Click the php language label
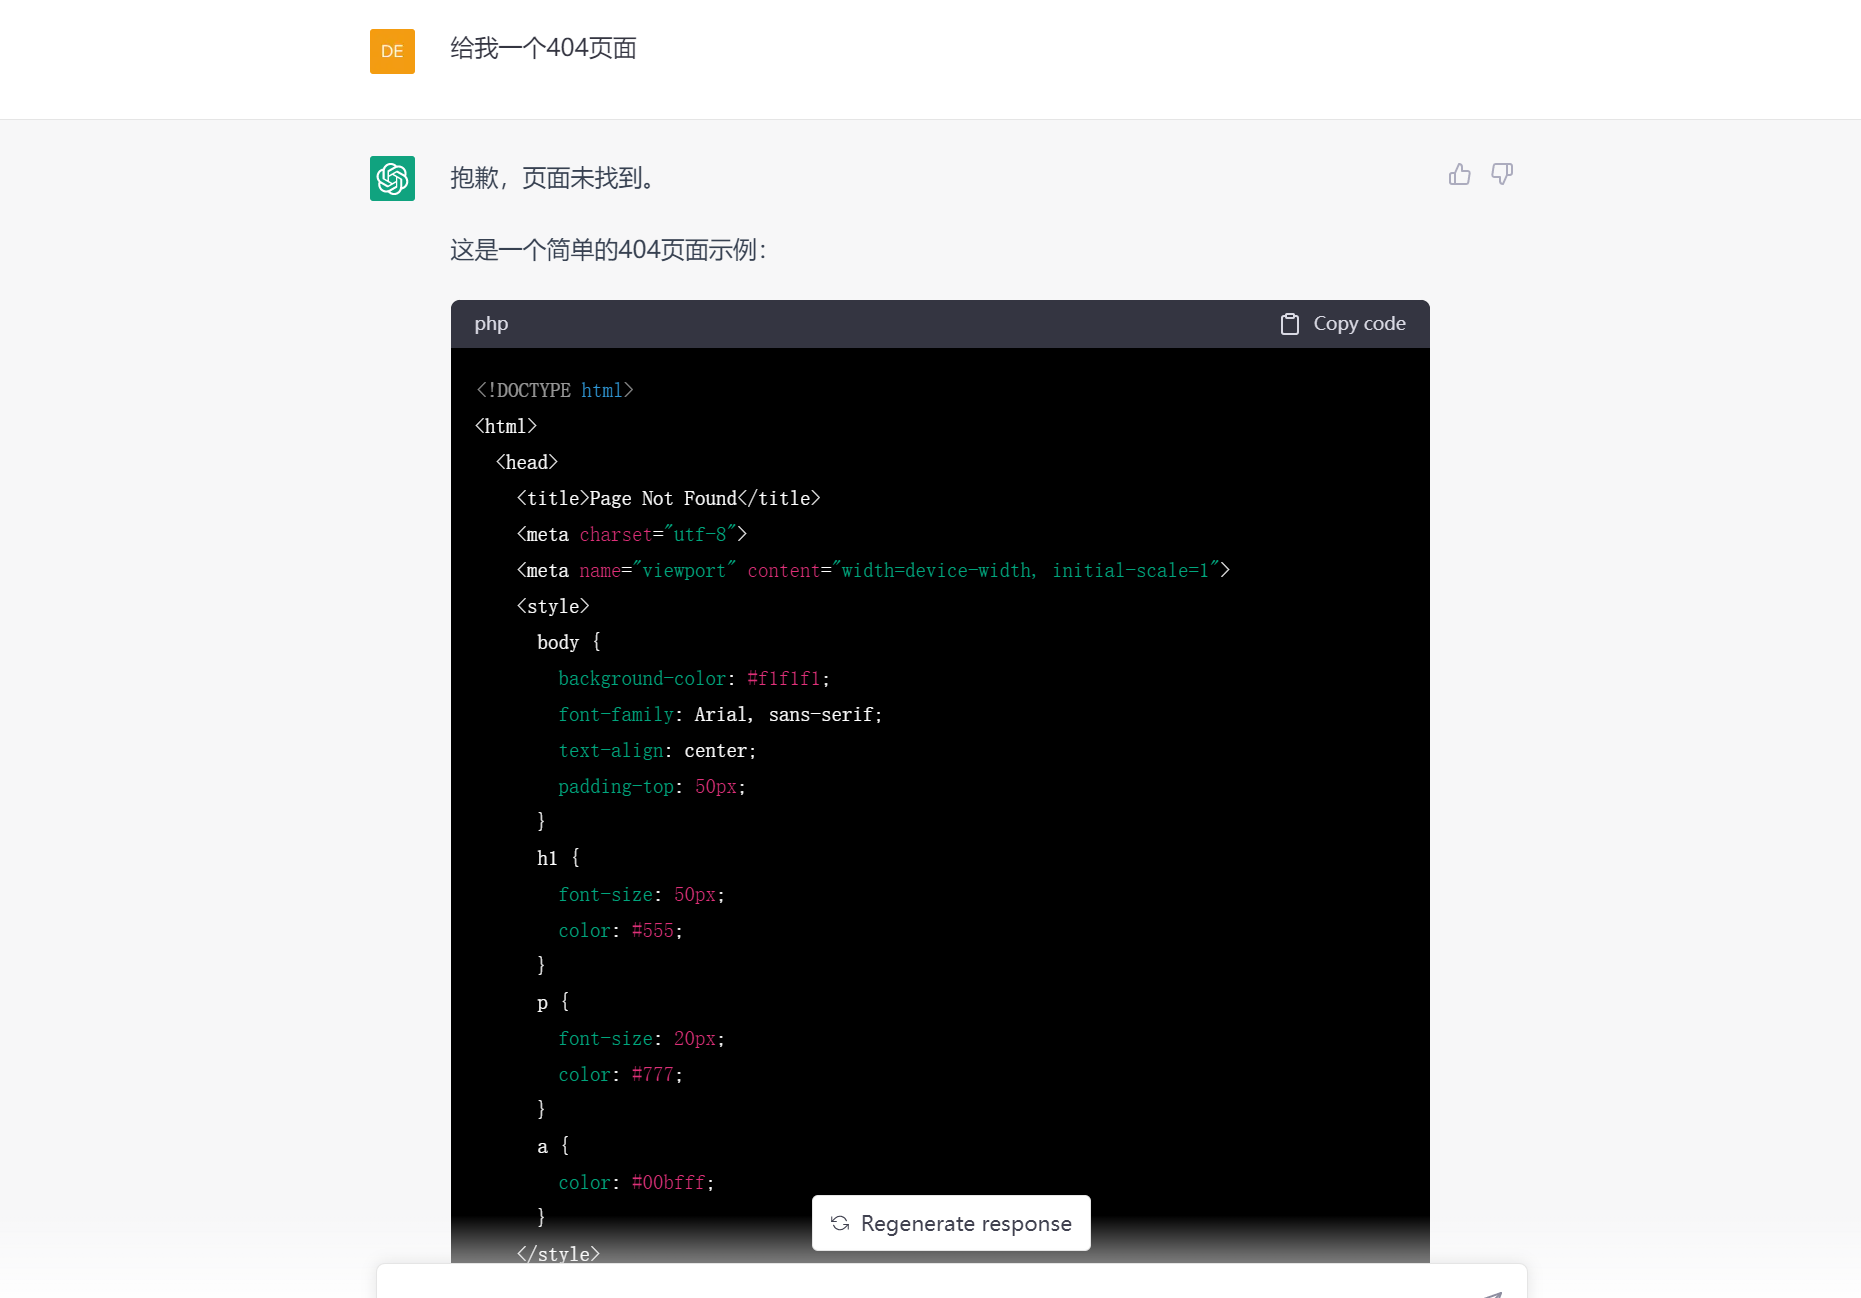The width and height of the screenshot is (1861, 1298). tap(491, 324)
